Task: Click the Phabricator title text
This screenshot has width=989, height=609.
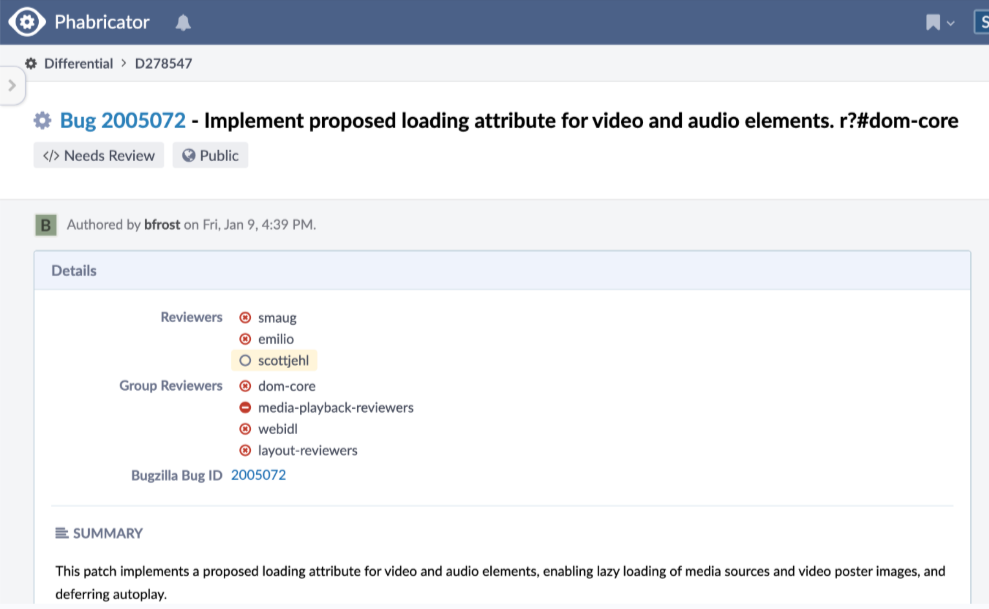Action: pyautogui.click(x=102, y=22)
